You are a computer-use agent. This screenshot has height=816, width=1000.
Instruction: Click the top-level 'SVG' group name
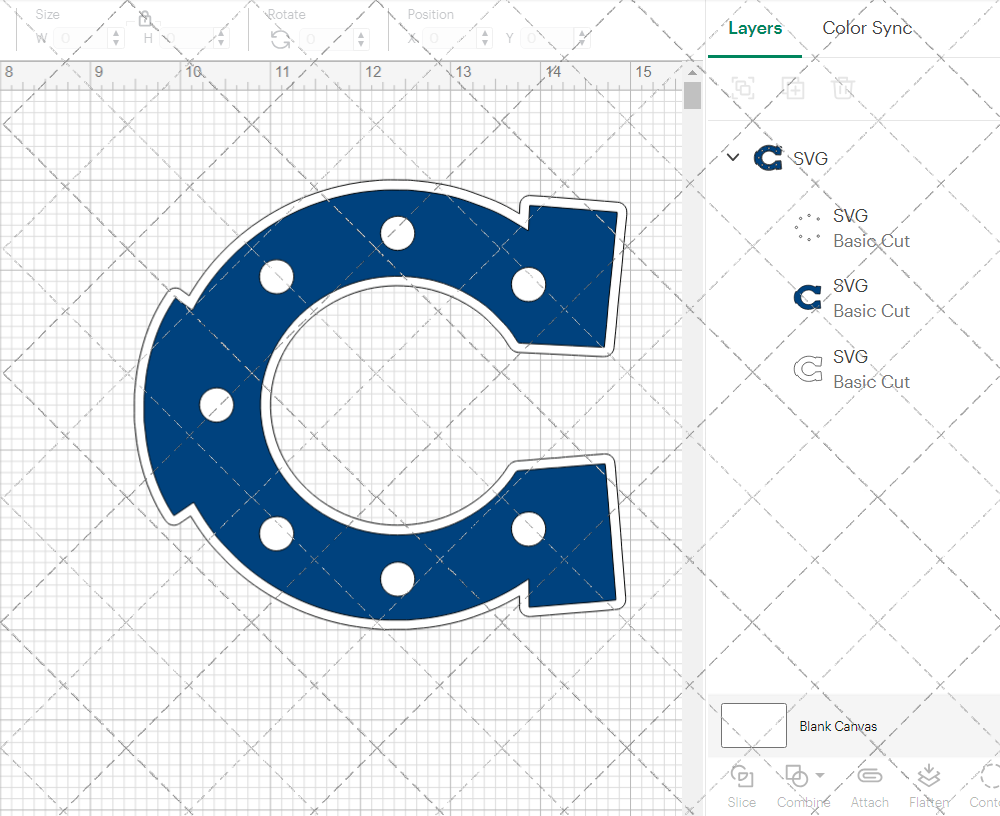[x=810, y=158]
